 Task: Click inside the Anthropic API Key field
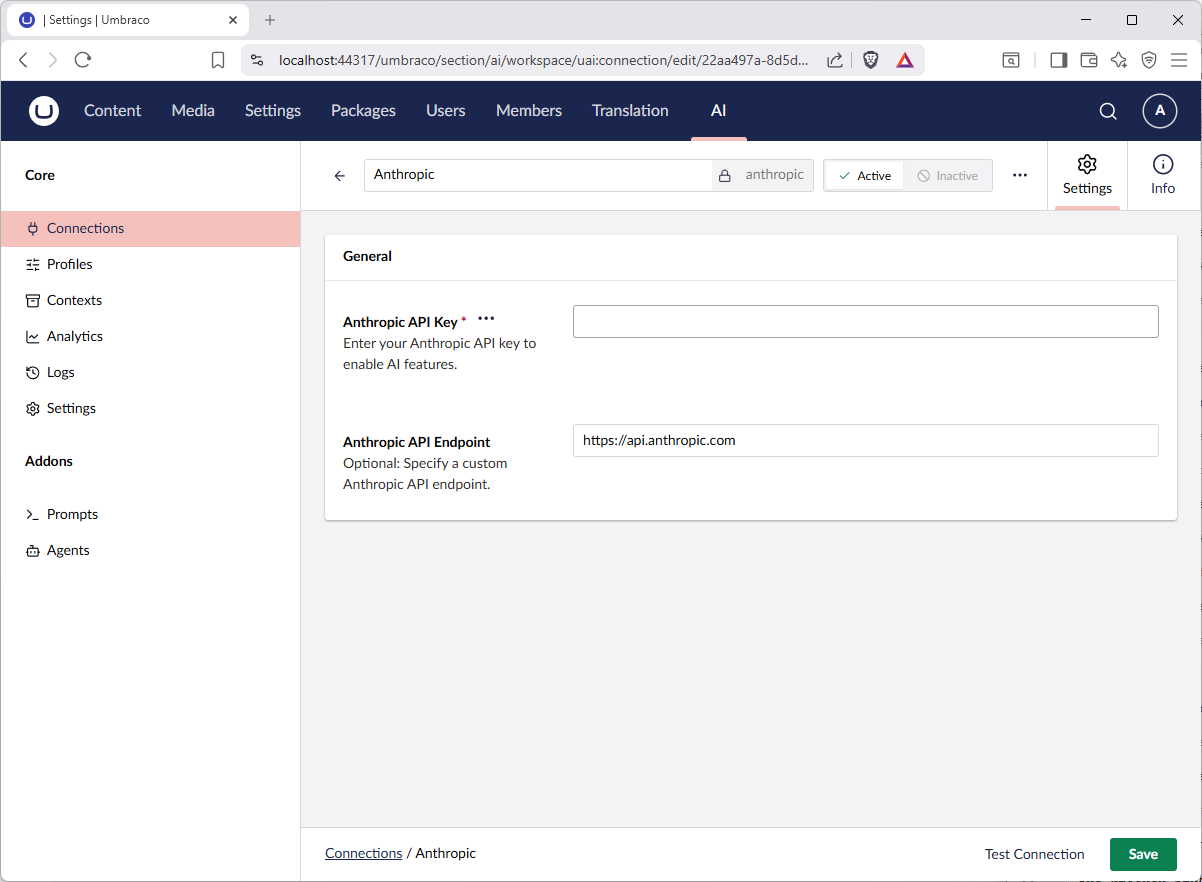coord(865,321)
